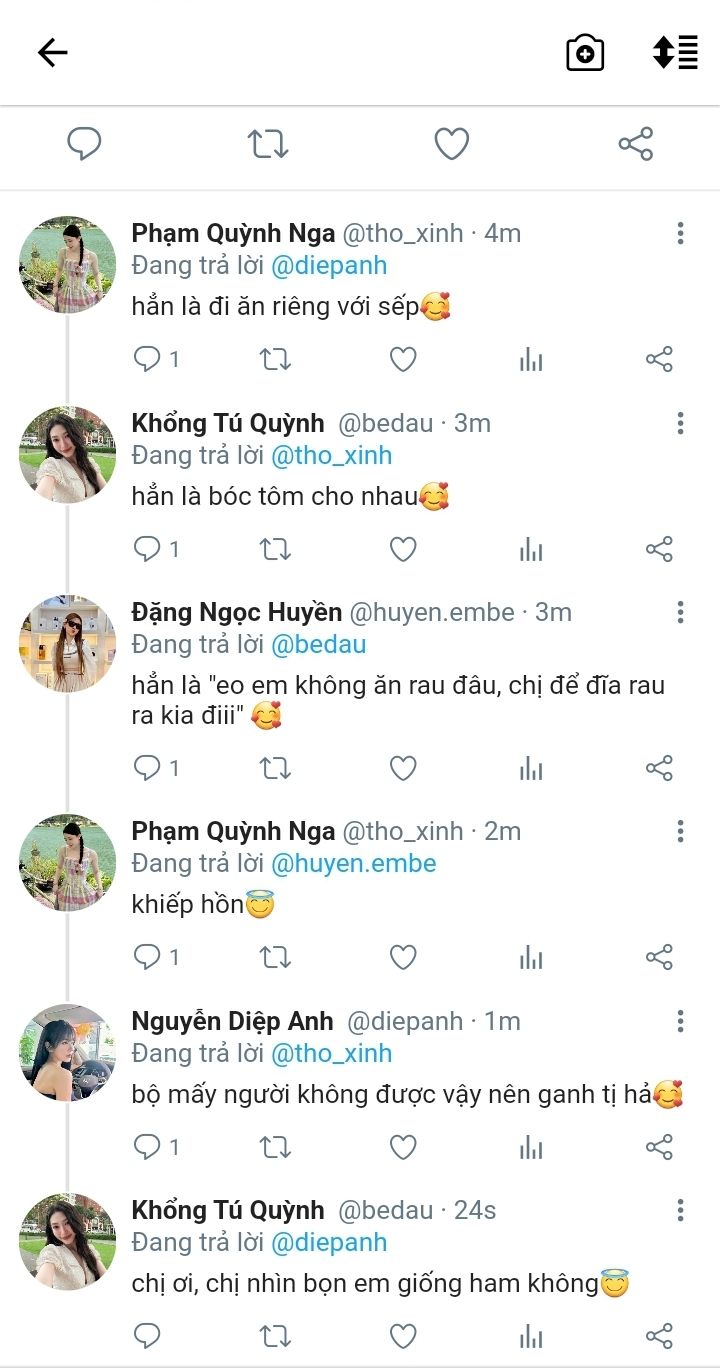Reply to "hẳn là đi ăn riêng với sếp" tweet
The height and width of the screenshot is (1370, 720).
[x=148, y=359]
